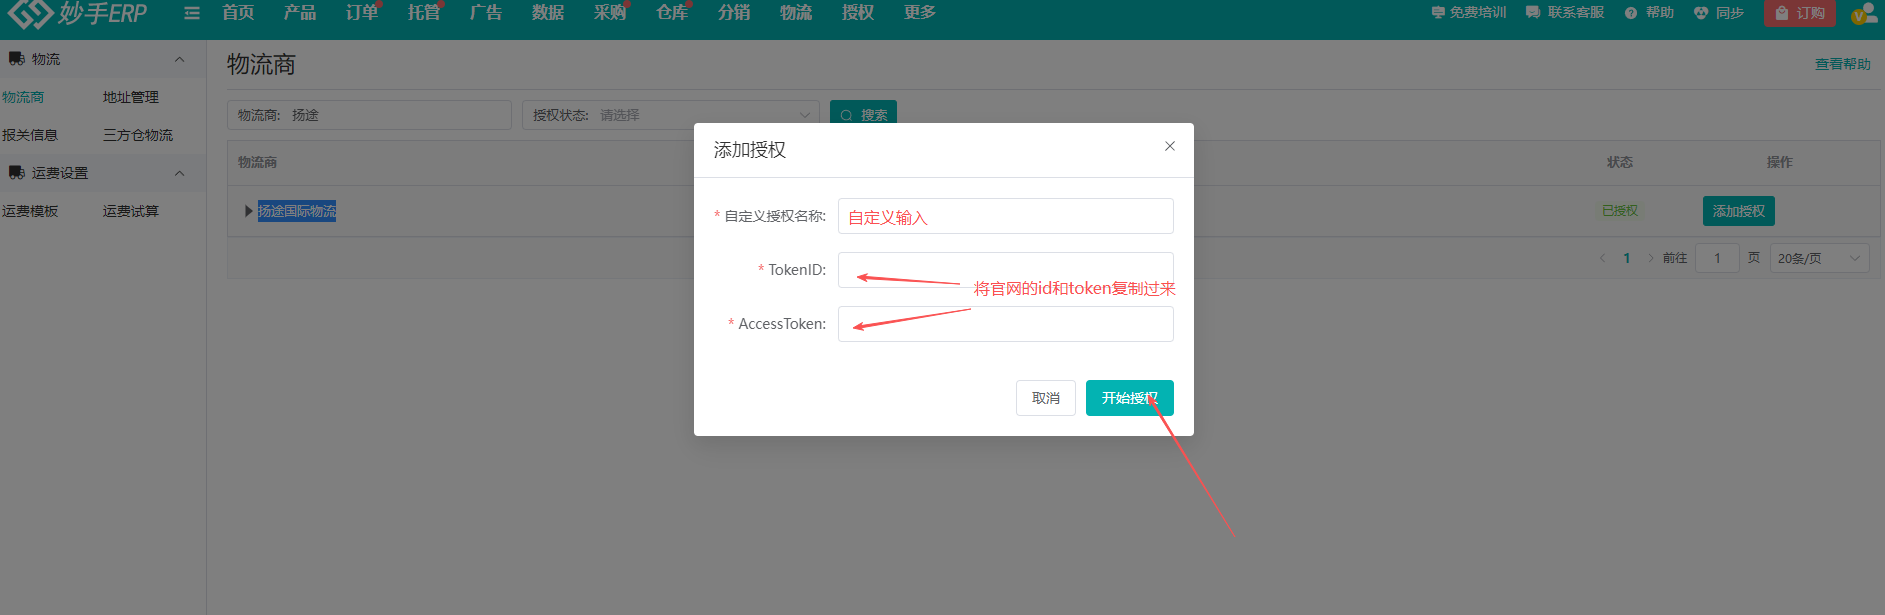The height and width of the screenshot is (615, 1885).
Task: Open the 数据 menu
Action: pos(548,13)
